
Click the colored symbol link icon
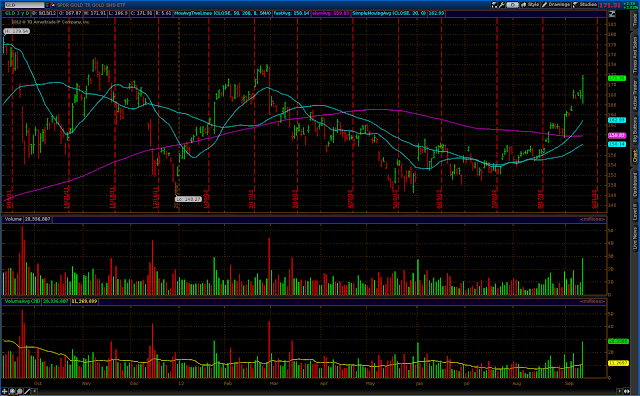pos(53,5)
